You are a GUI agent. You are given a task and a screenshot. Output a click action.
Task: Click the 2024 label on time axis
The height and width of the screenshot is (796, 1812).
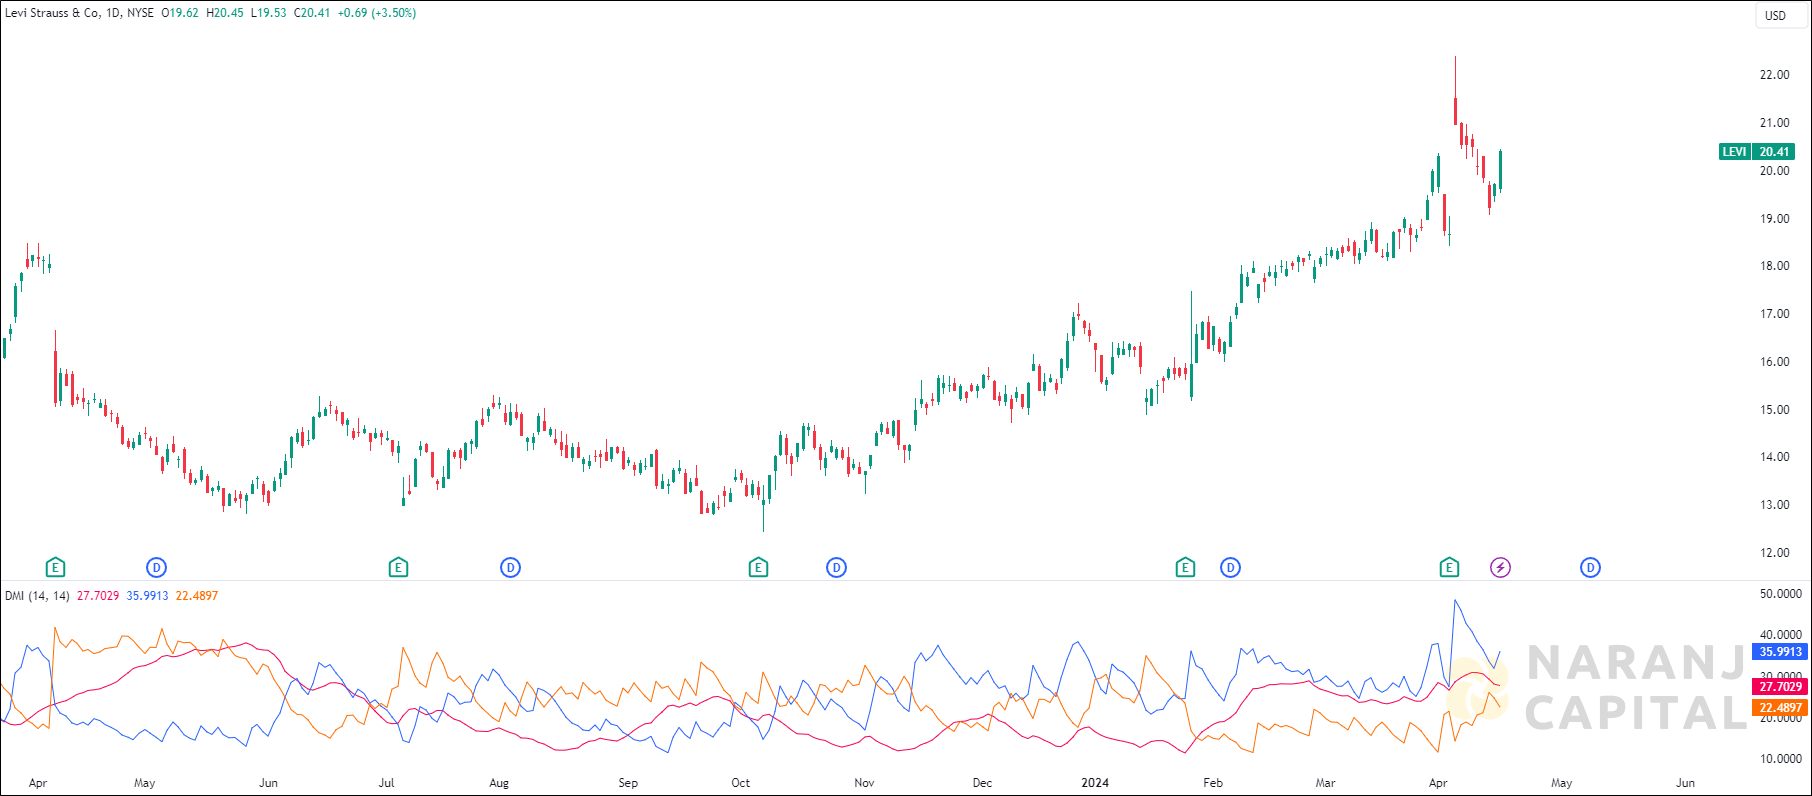pyautogui.click(x=1095, y=783)
